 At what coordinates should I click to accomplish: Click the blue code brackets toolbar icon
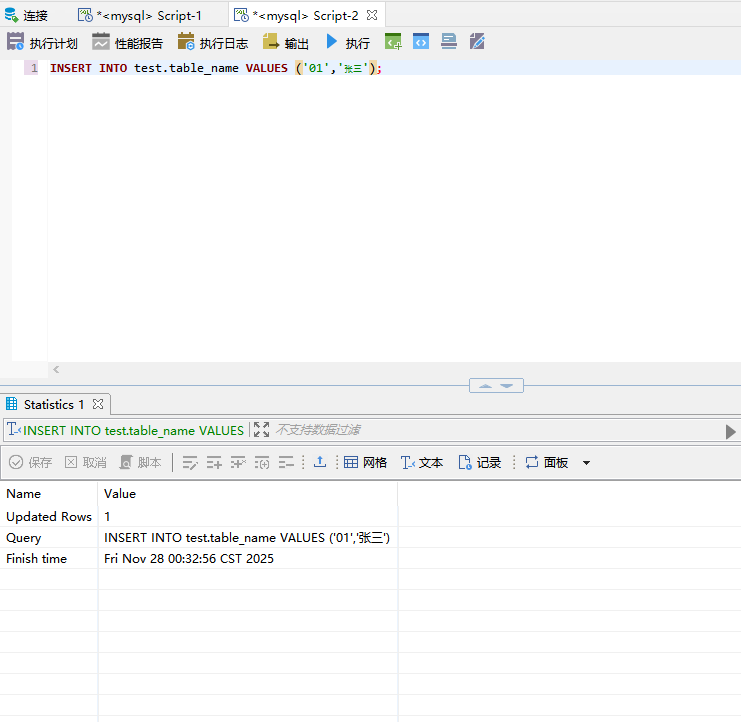tap(421, 42)
